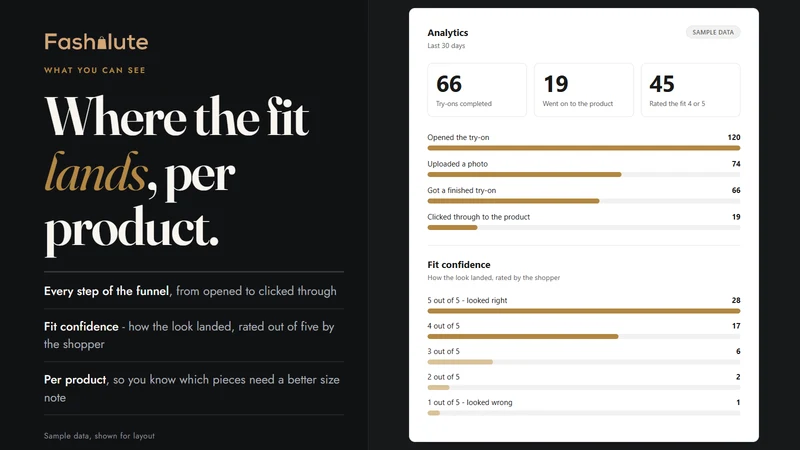800x450 pixels.
Task: Click the Got a finished try-on bar
Action: [x=584, y=201]
